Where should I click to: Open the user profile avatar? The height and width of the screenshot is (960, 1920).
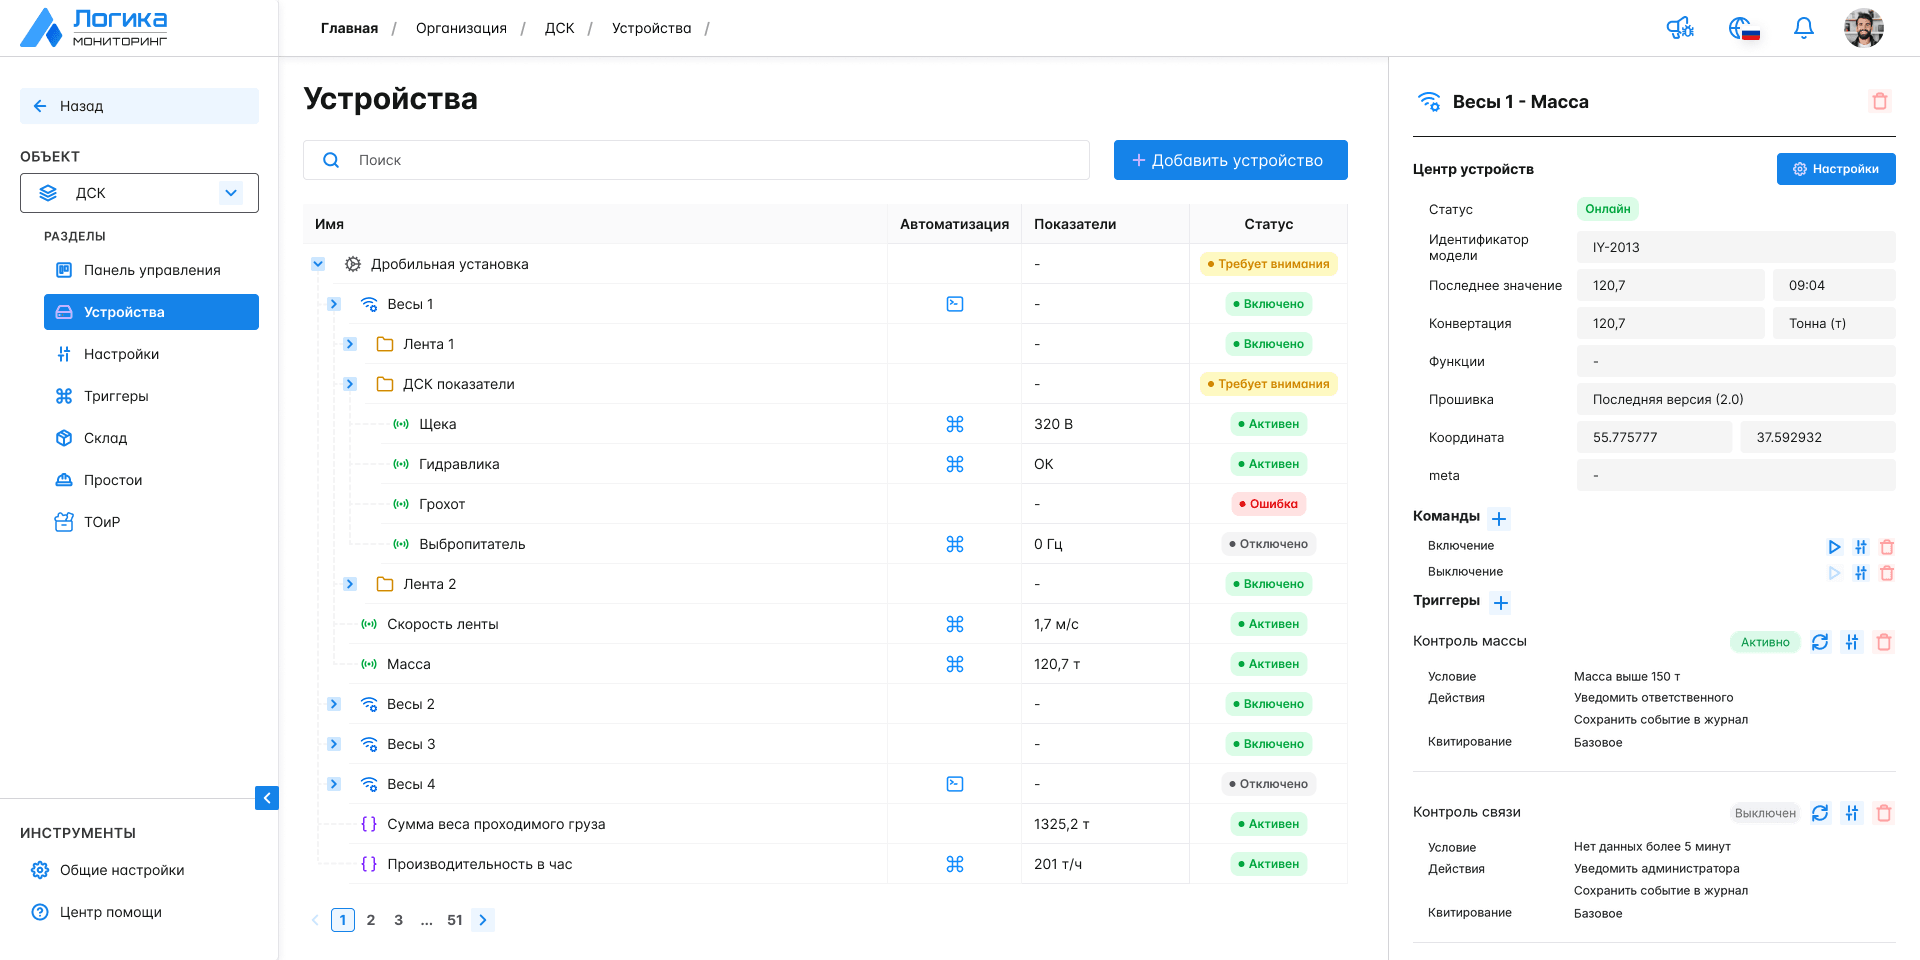(1864, 28)
